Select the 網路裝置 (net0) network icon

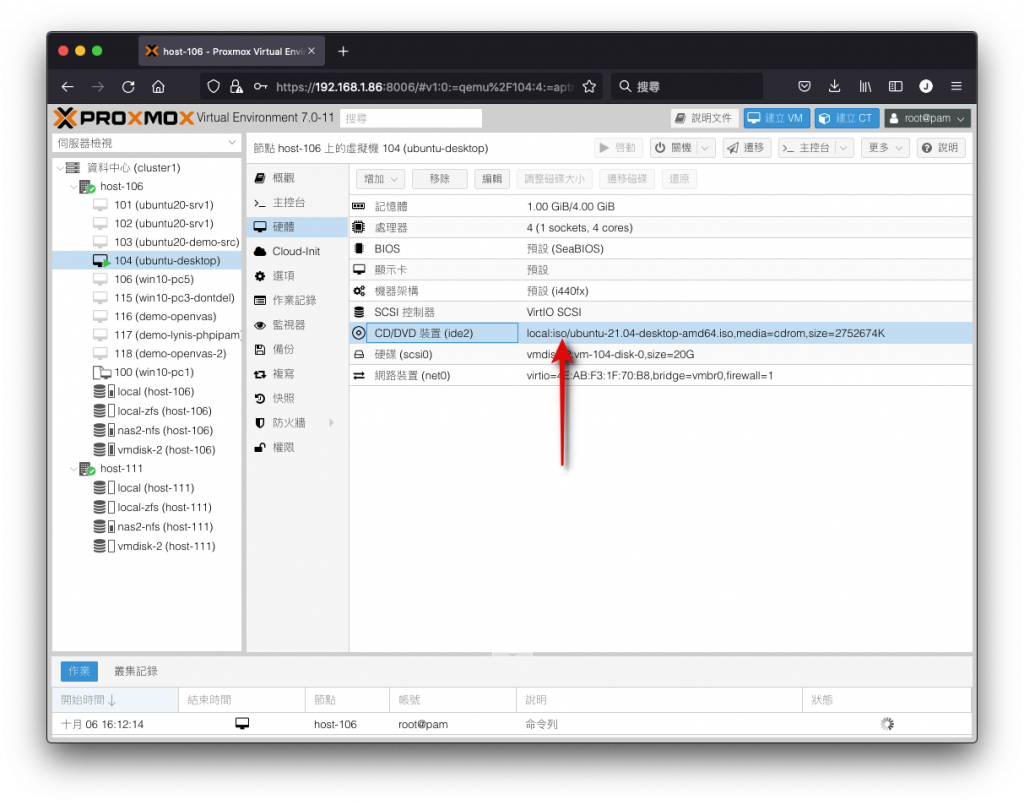click(x=359, y=375)
